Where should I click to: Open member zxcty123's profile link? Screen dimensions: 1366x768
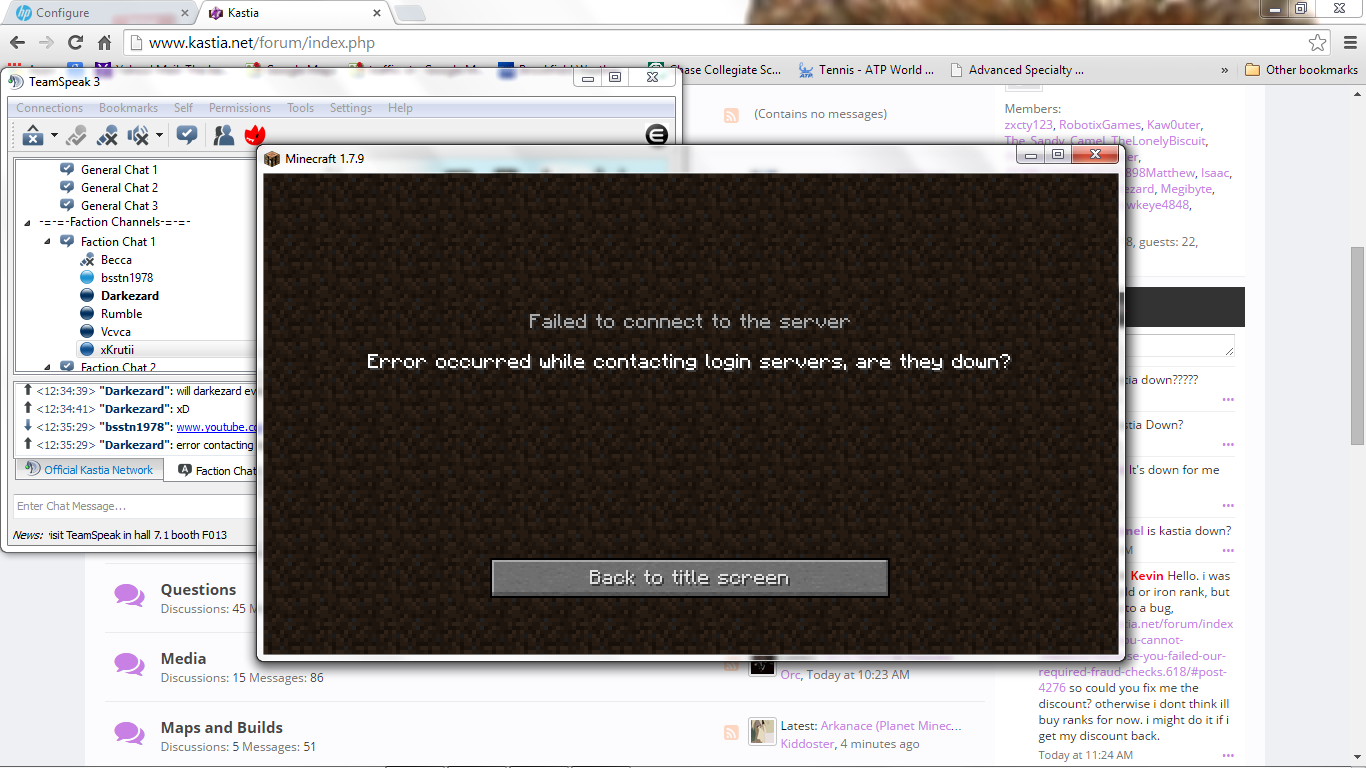click(x=1029, y=125)
